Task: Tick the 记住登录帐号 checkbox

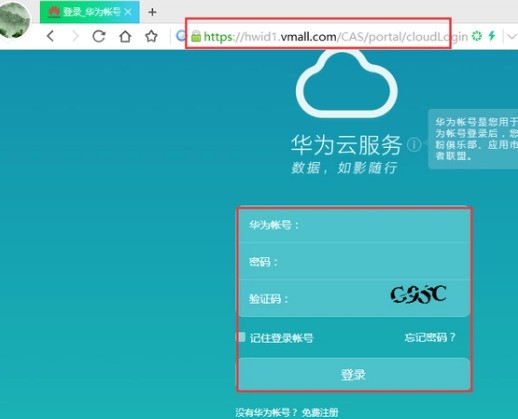Action: click(242, 337)
